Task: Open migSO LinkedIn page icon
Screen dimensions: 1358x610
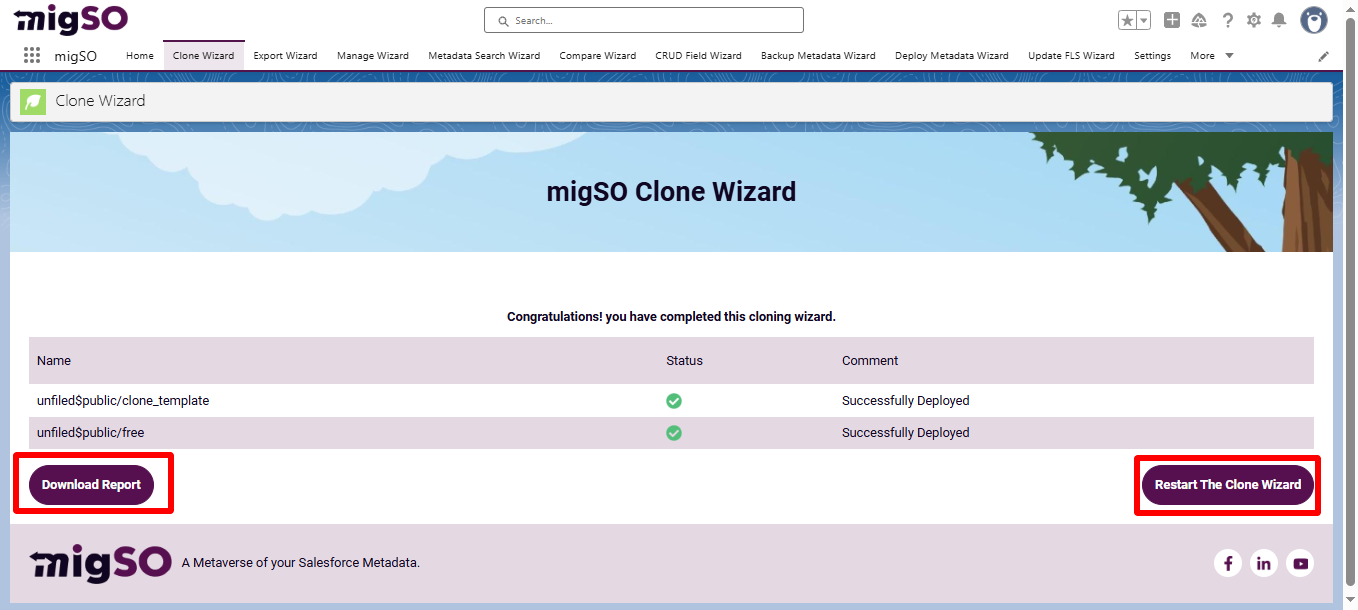Action: point(1264,564)
